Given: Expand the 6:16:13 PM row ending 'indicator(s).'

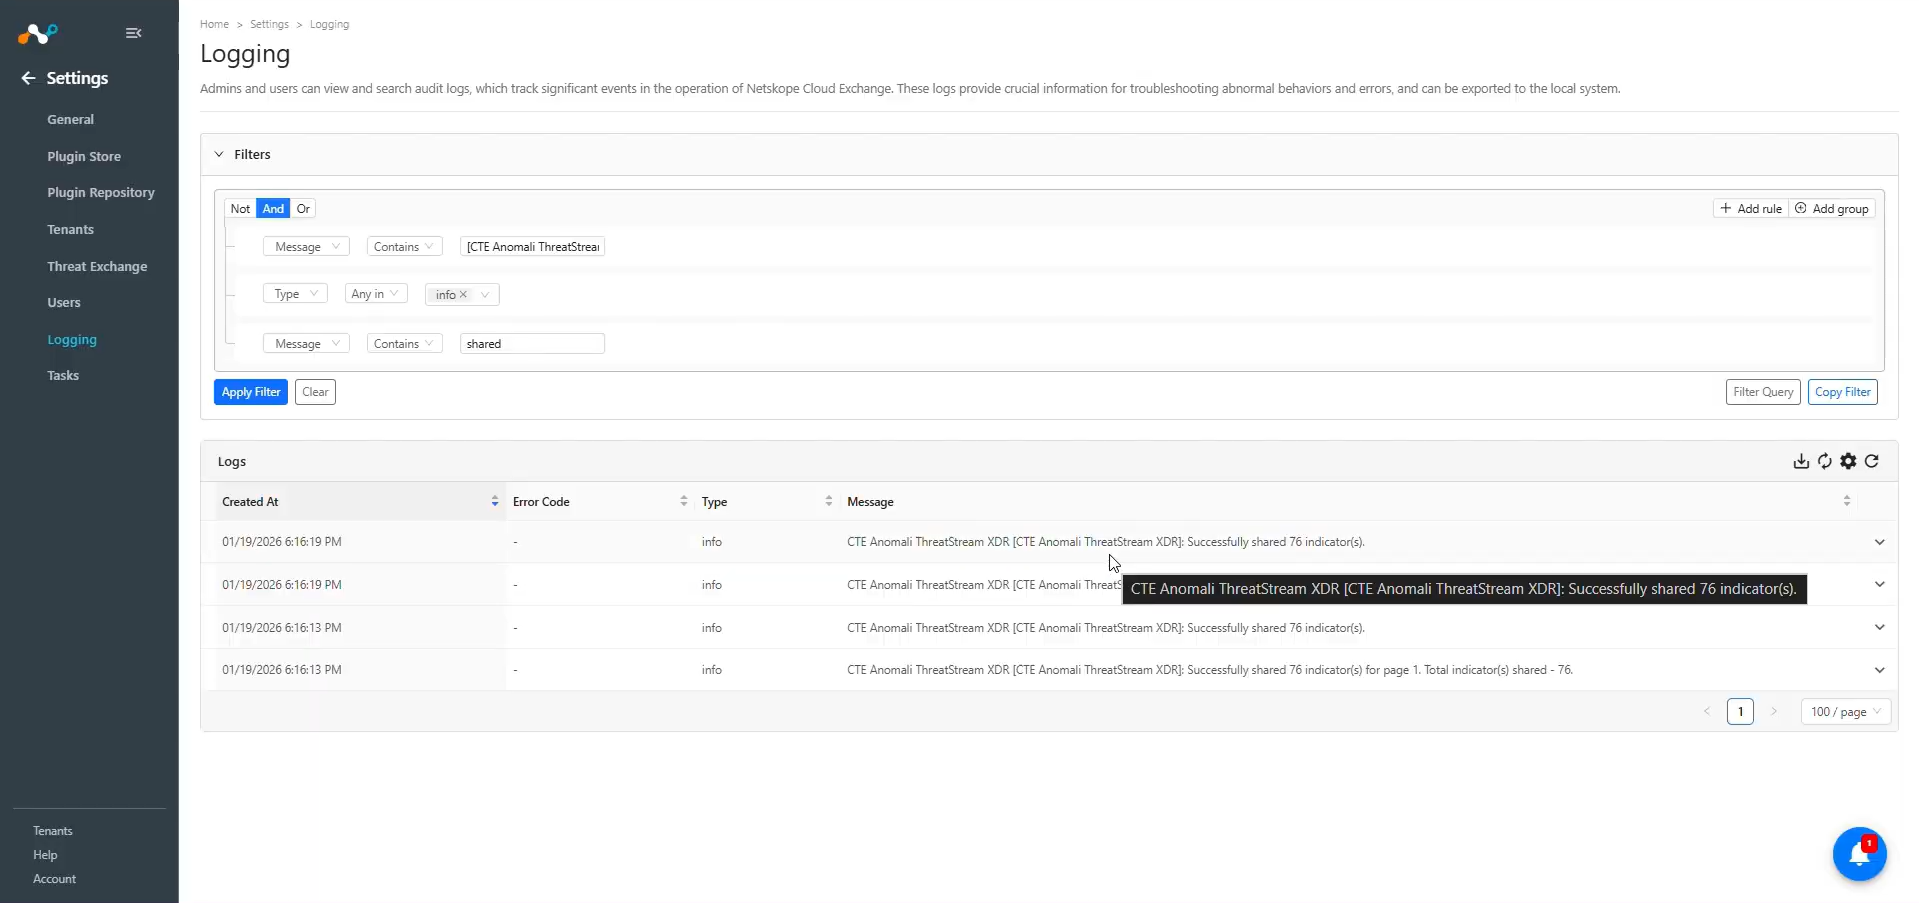Looking at the screenshot, I should (1879, 627).
